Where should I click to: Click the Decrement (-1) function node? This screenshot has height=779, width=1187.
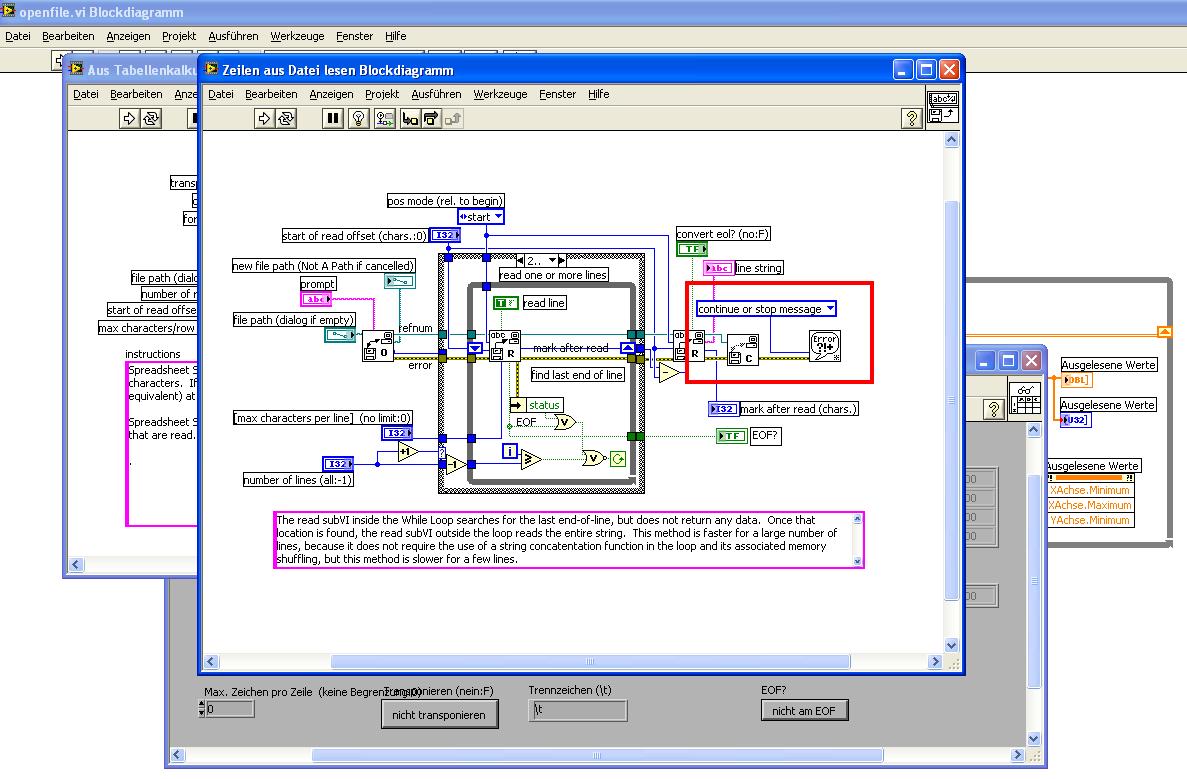point(456,464)
